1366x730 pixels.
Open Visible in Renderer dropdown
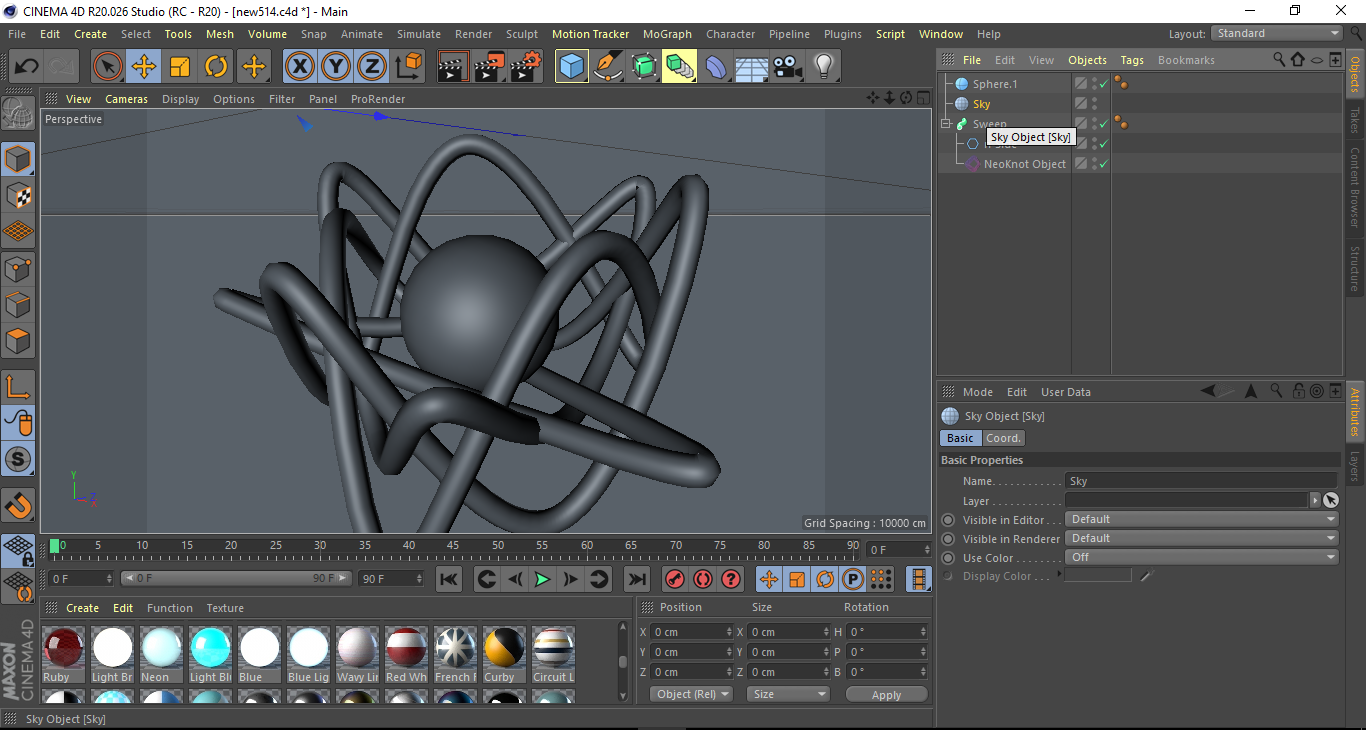click(x=1201, y=538)
